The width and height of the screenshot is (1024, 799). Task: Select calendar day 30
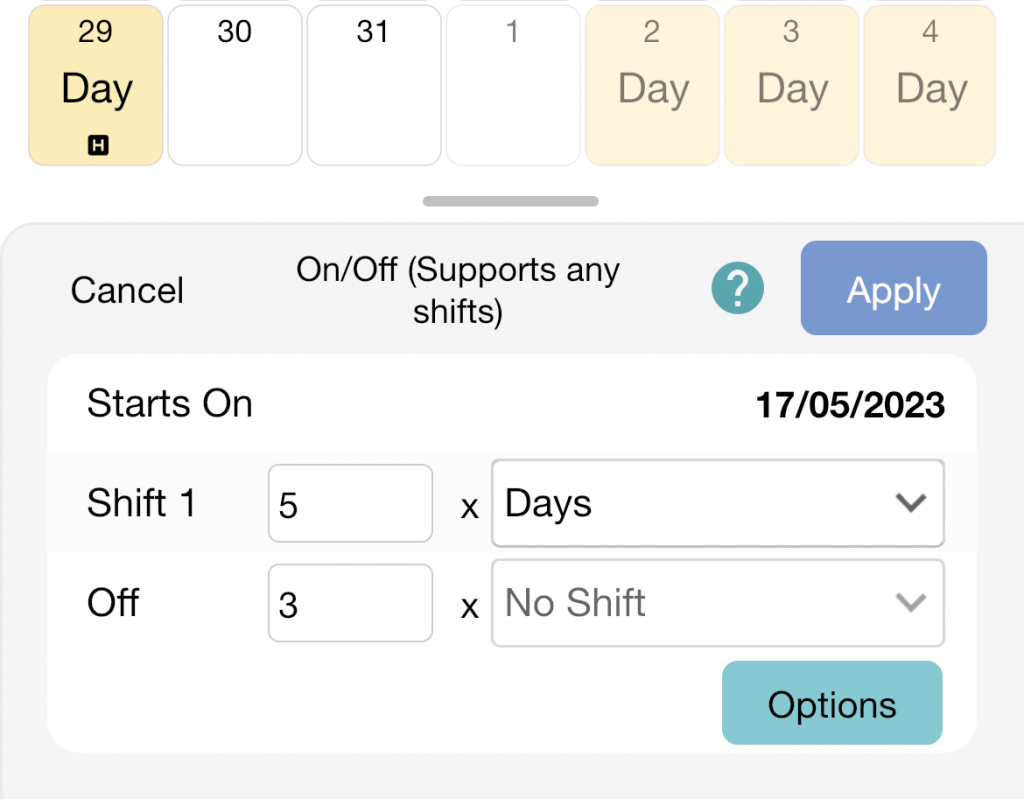(x=234, y=85)
